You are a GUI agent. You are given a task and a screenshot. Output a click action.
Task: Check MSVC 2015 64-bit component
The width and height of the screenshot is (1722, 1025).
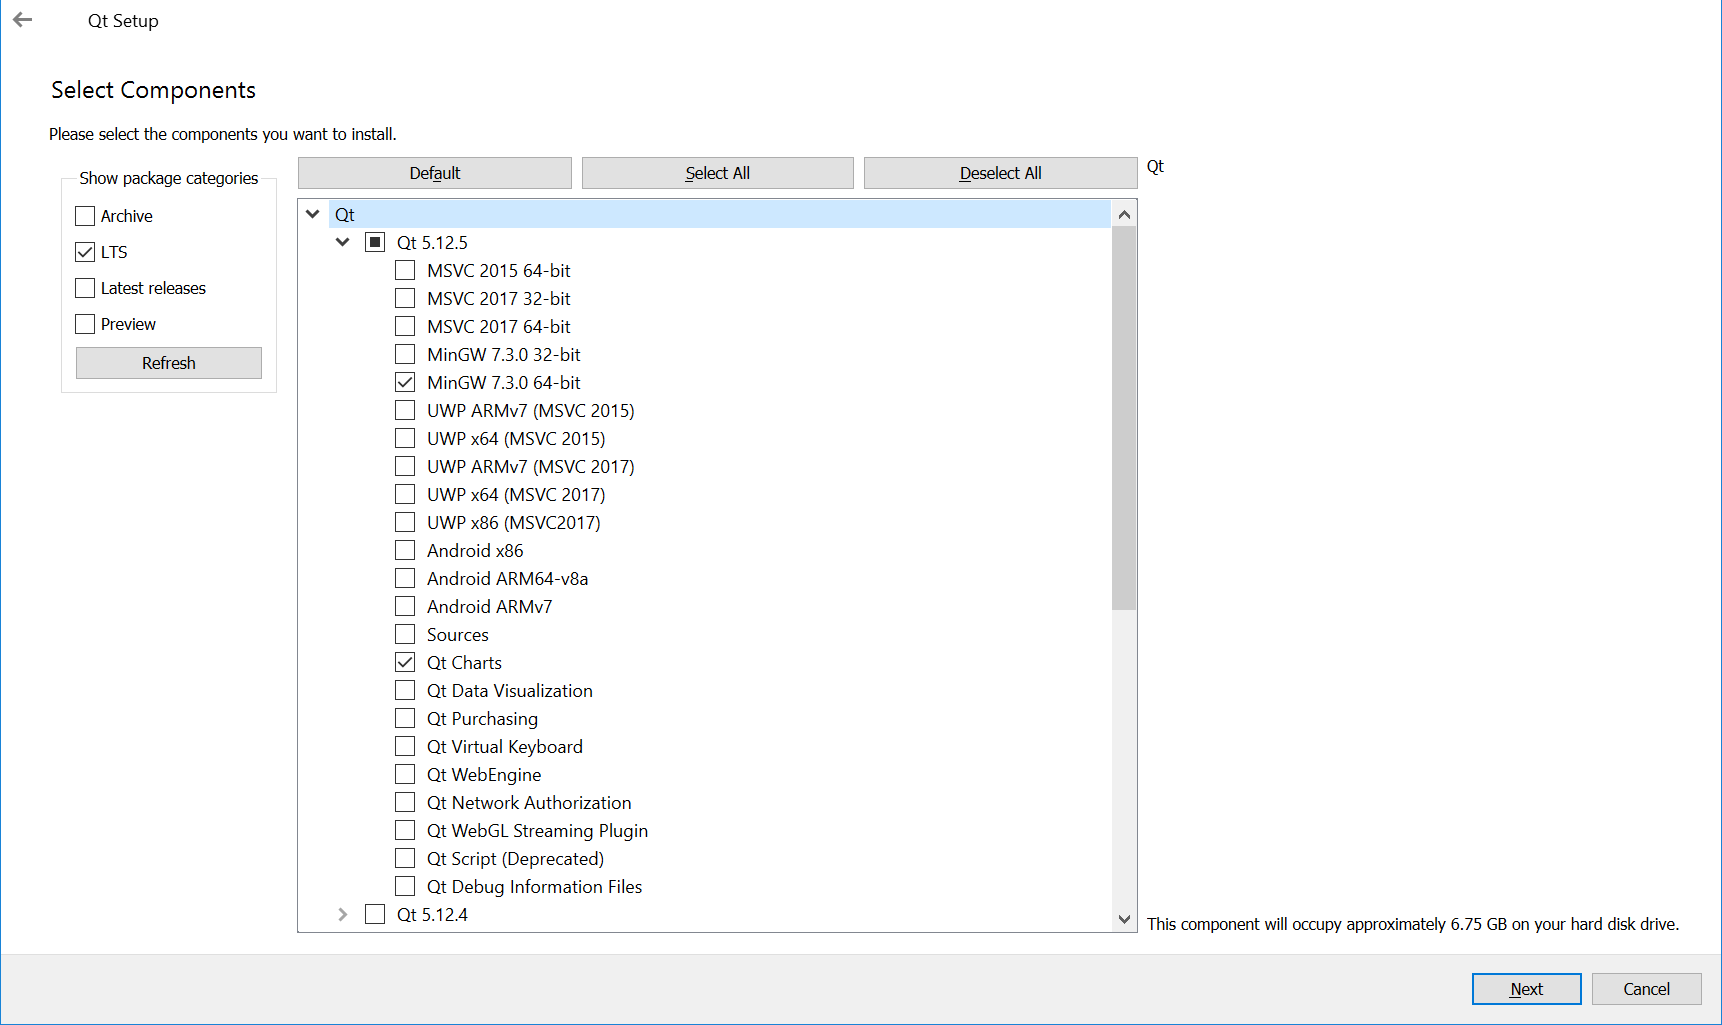pos(405,270)
